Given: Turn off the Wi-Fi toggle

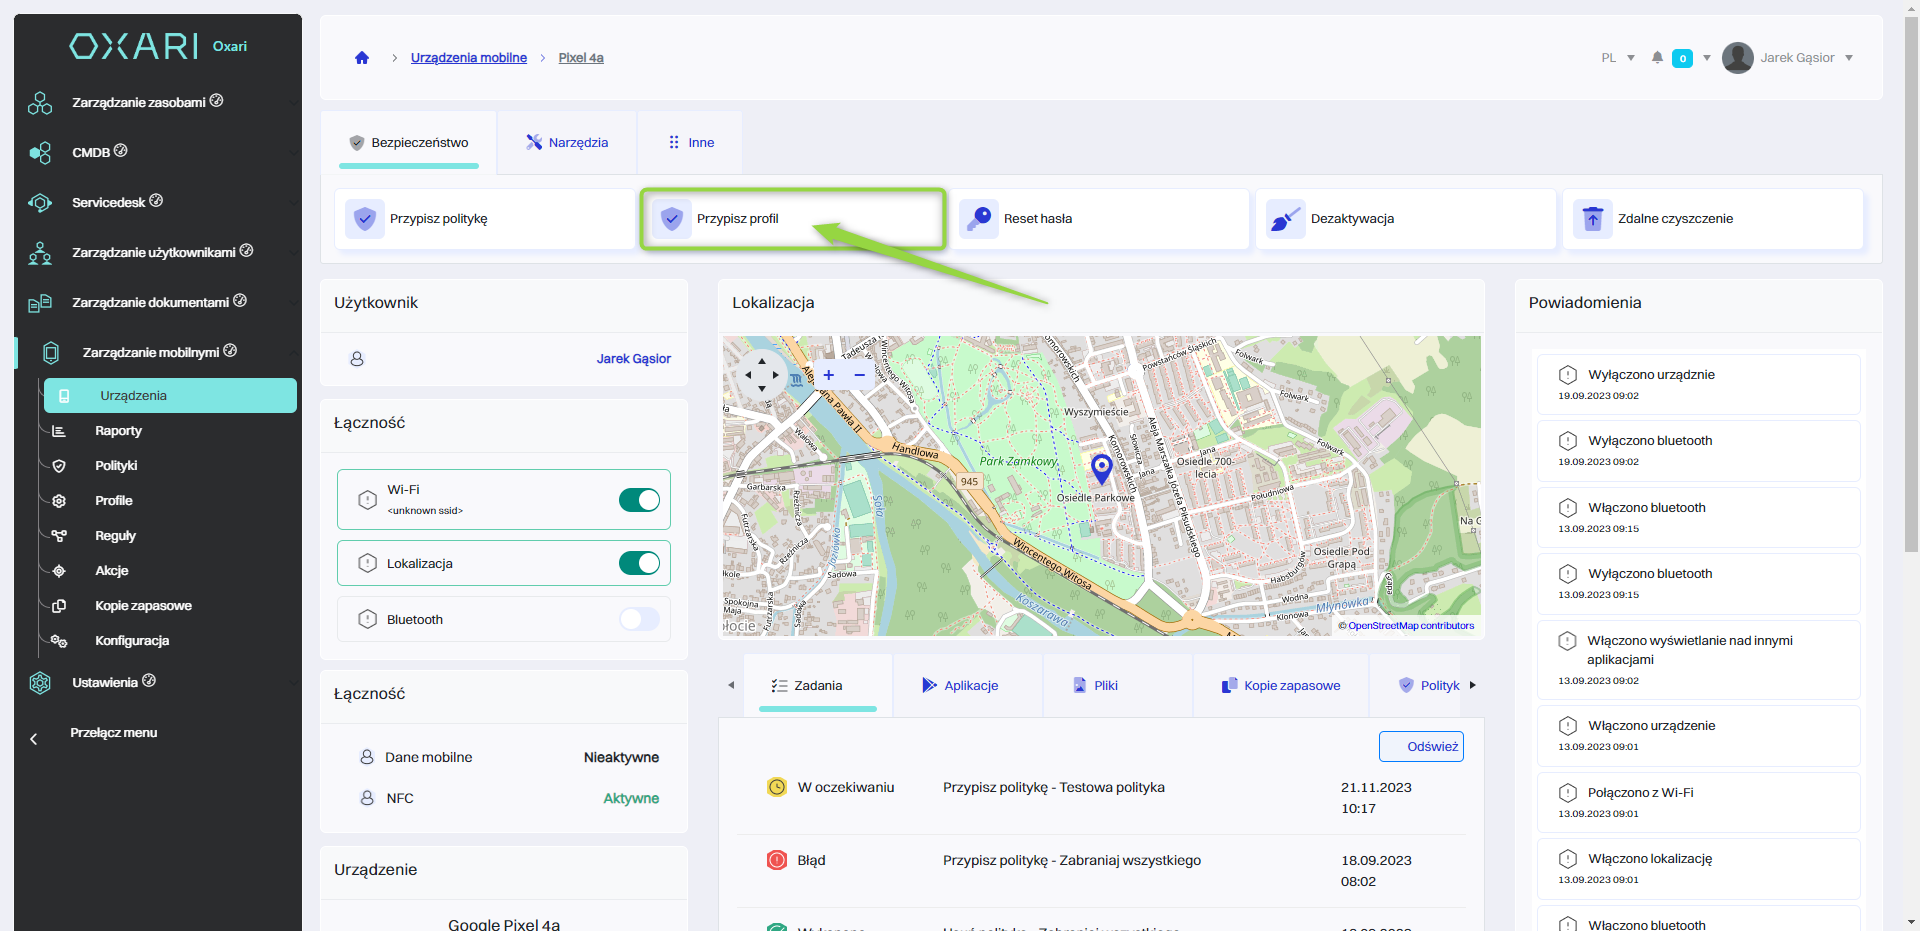Looking at the screenshot, I should [x=639, y=500].
